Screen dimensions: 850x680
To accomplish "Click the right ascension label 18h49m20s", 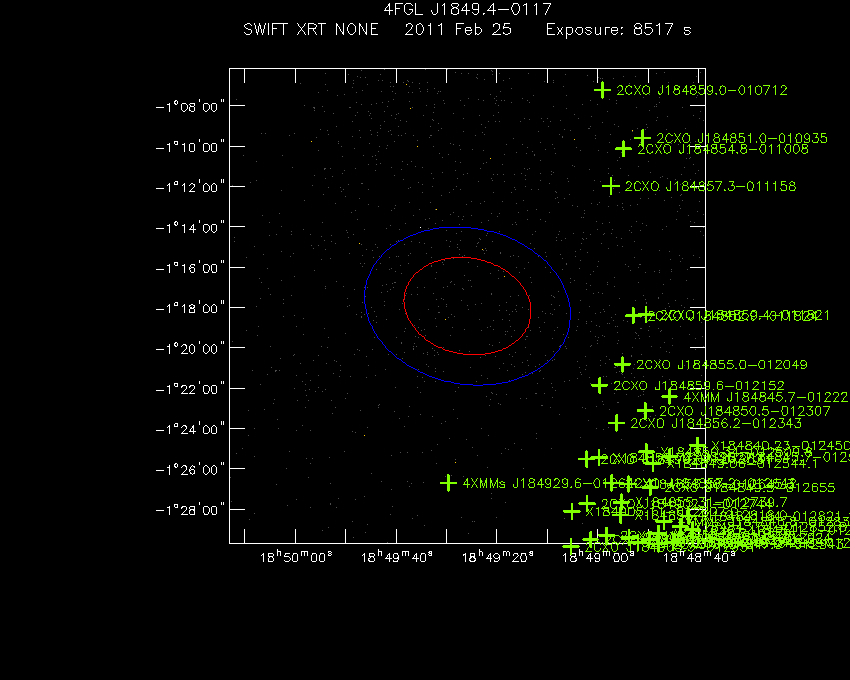I will [497, 557].
